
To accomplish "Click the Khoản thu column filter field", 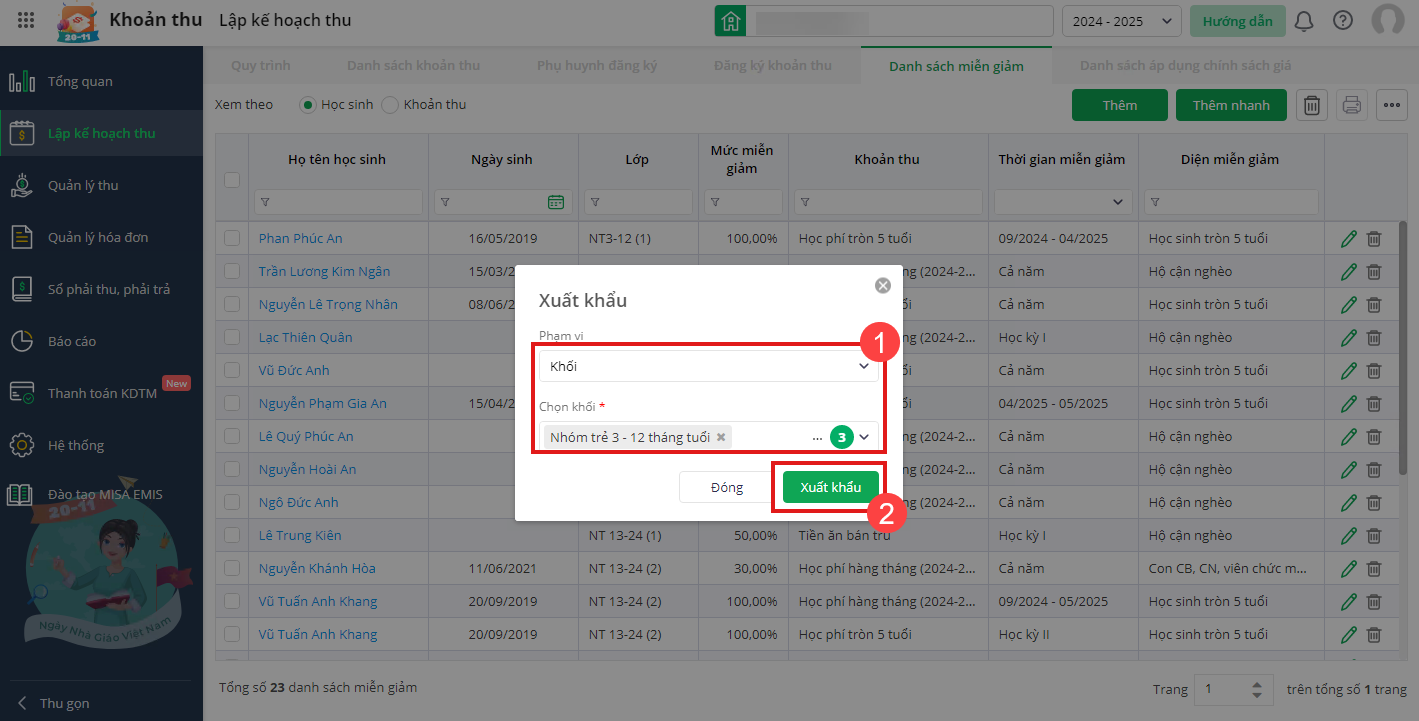I will 887,202.
